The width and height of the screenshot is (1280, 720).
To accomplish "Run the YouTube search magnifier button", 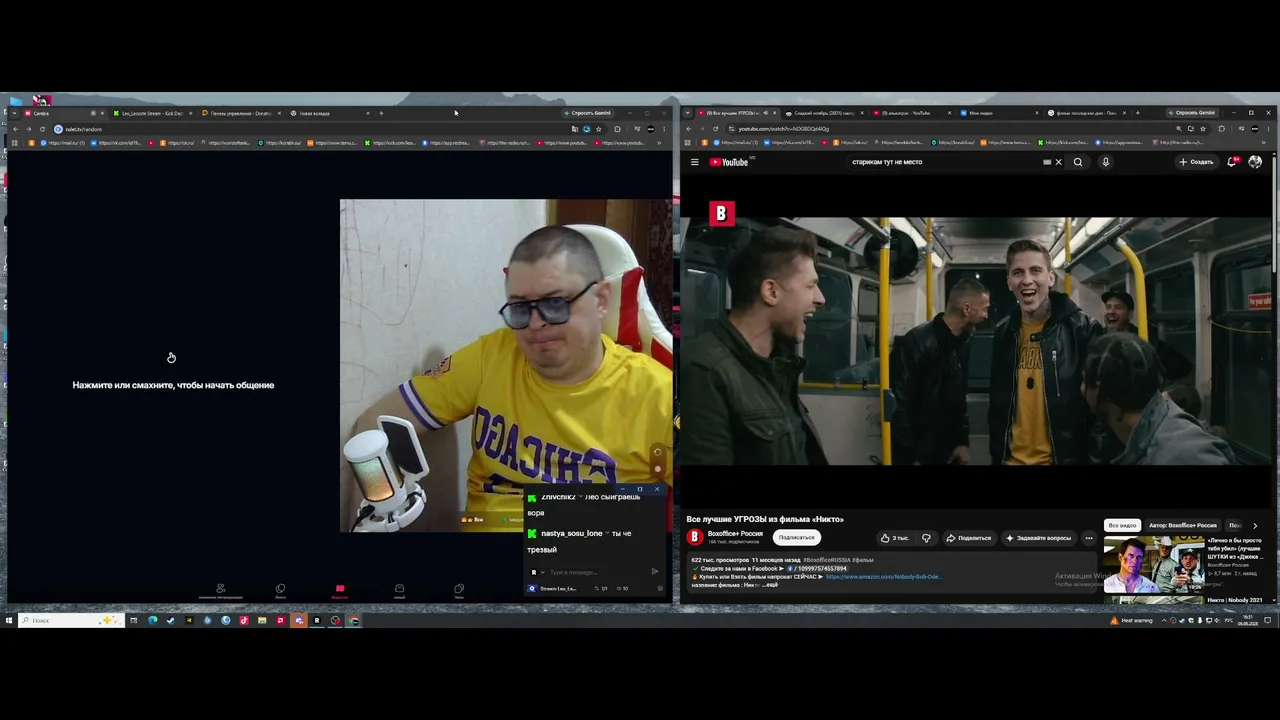I will tap(1078, 162).
